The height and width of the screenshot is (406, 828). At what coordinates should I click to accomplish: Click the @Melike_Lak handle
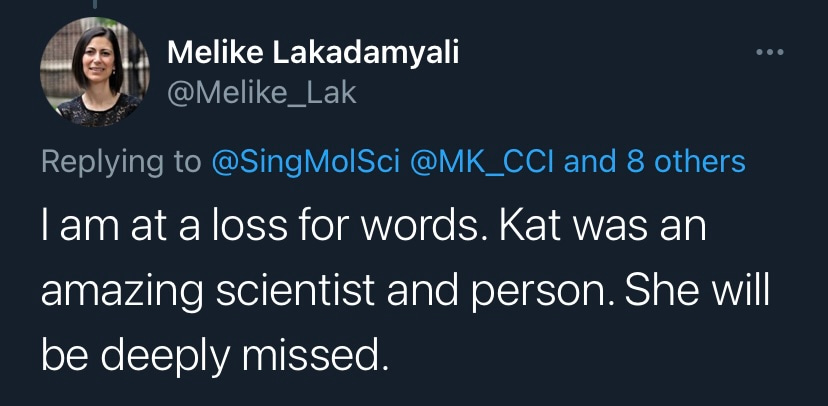262,94
